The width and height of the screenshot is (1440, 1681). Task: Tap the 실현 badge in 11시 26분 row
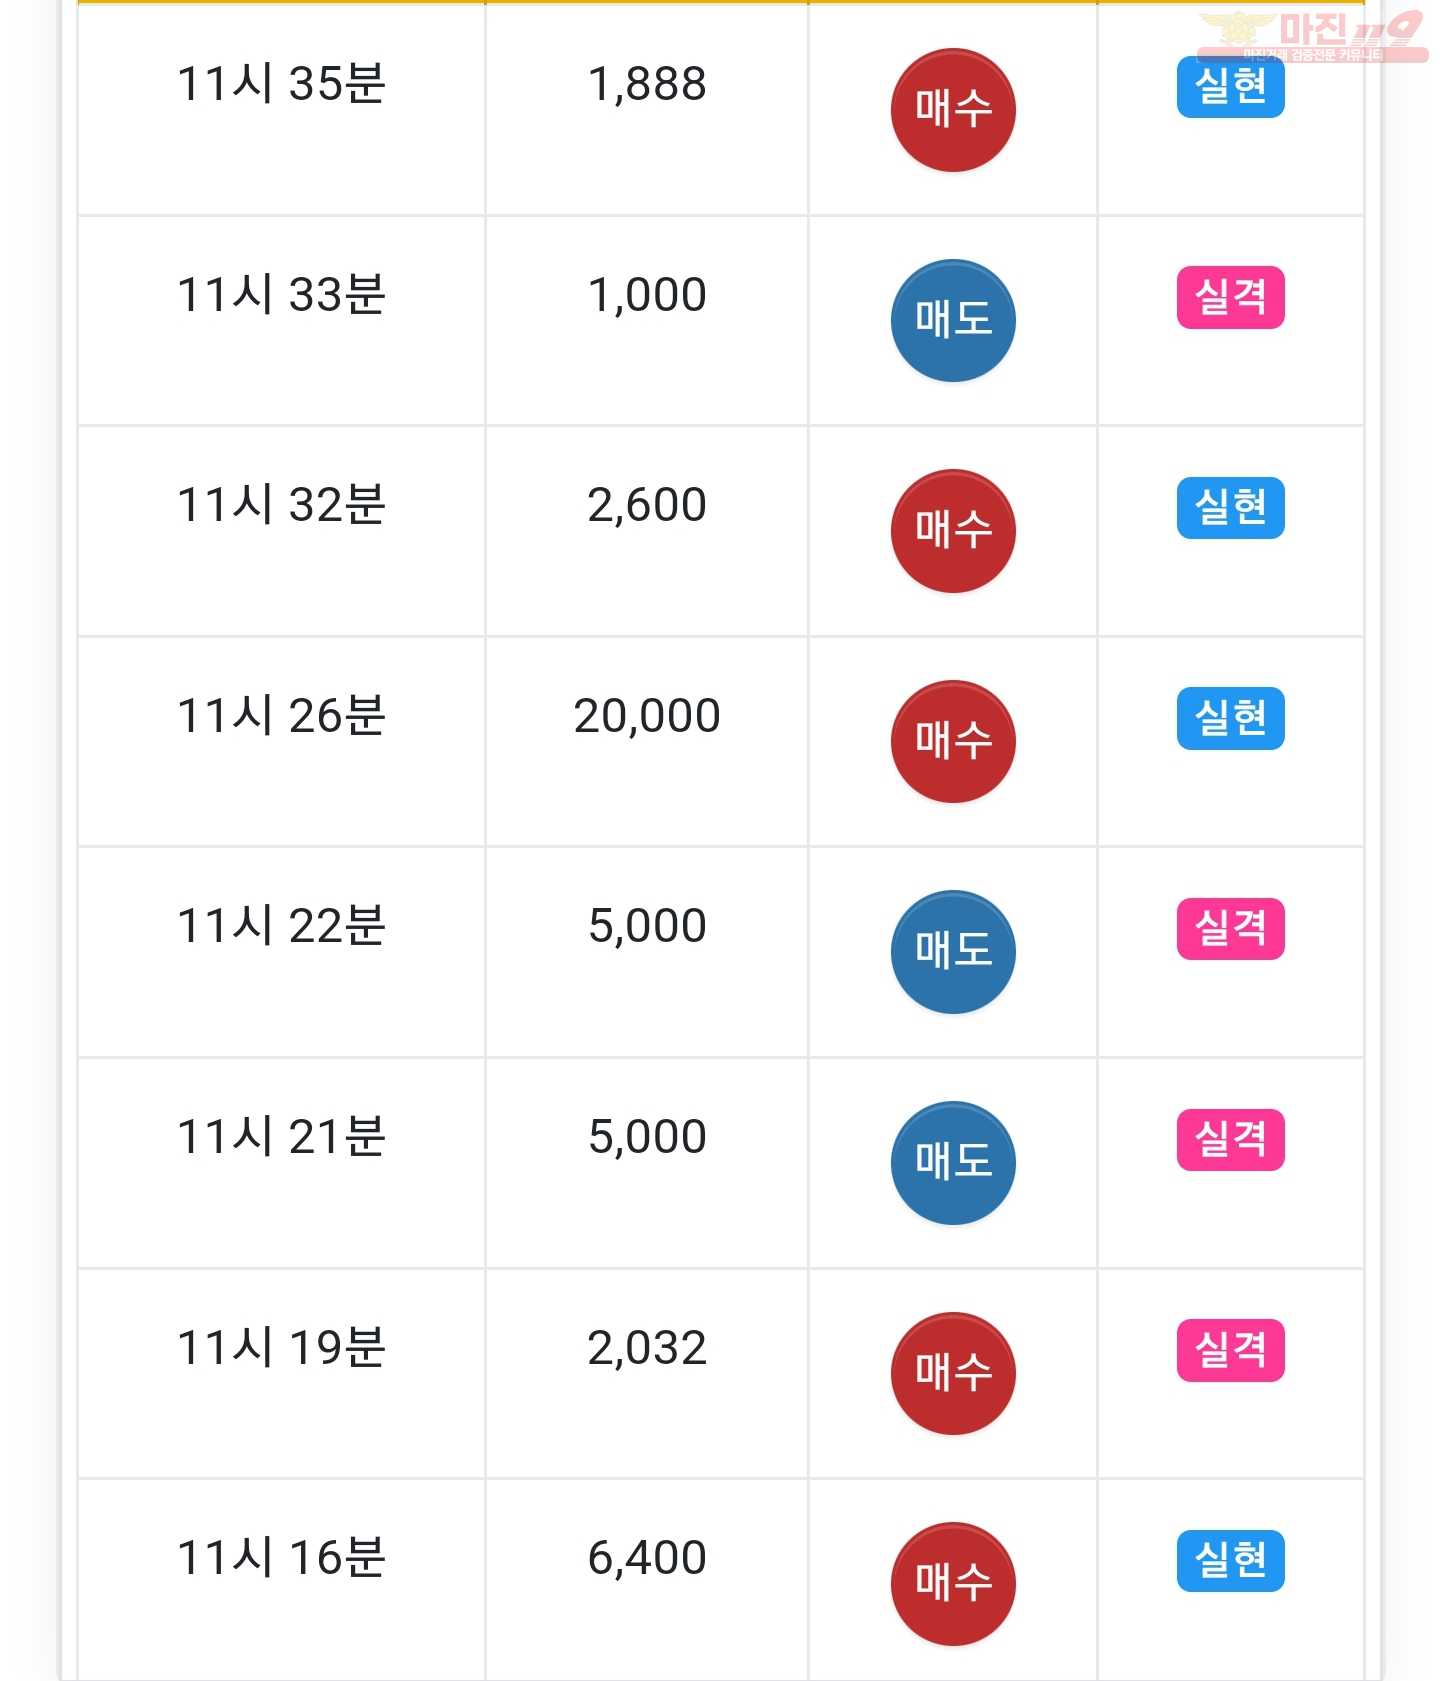click(x=1230, y=718)
